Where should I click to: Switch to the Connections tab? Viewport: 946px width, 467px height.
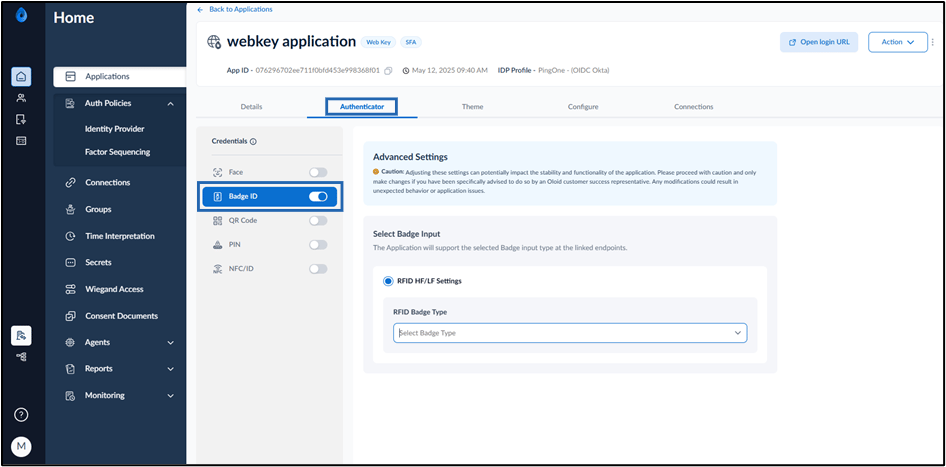pos(693,107)
